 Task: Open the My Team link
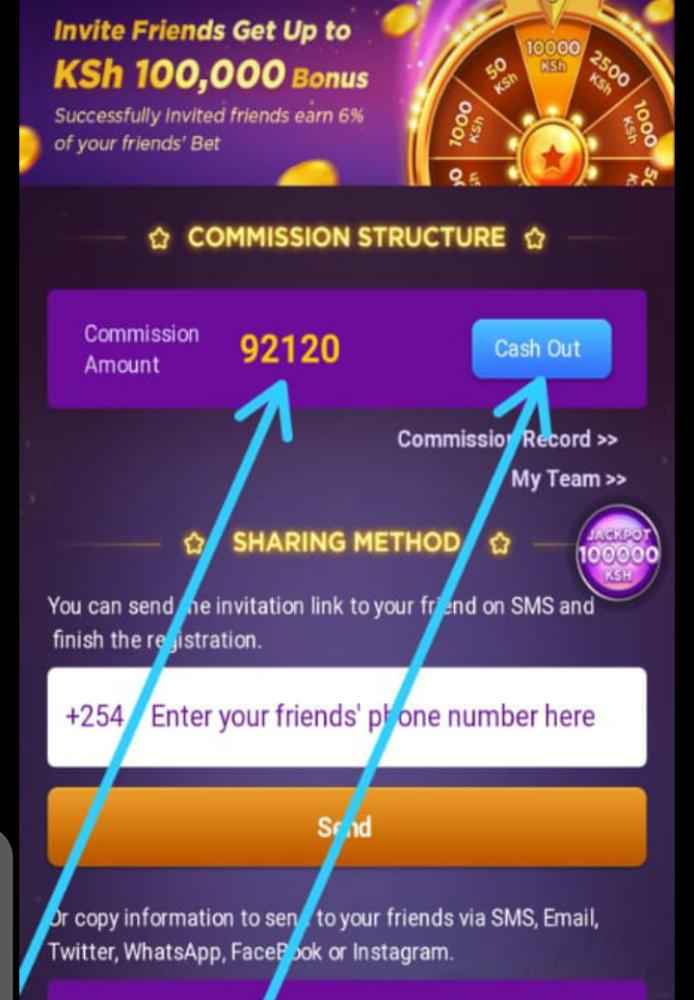(568, 478)
